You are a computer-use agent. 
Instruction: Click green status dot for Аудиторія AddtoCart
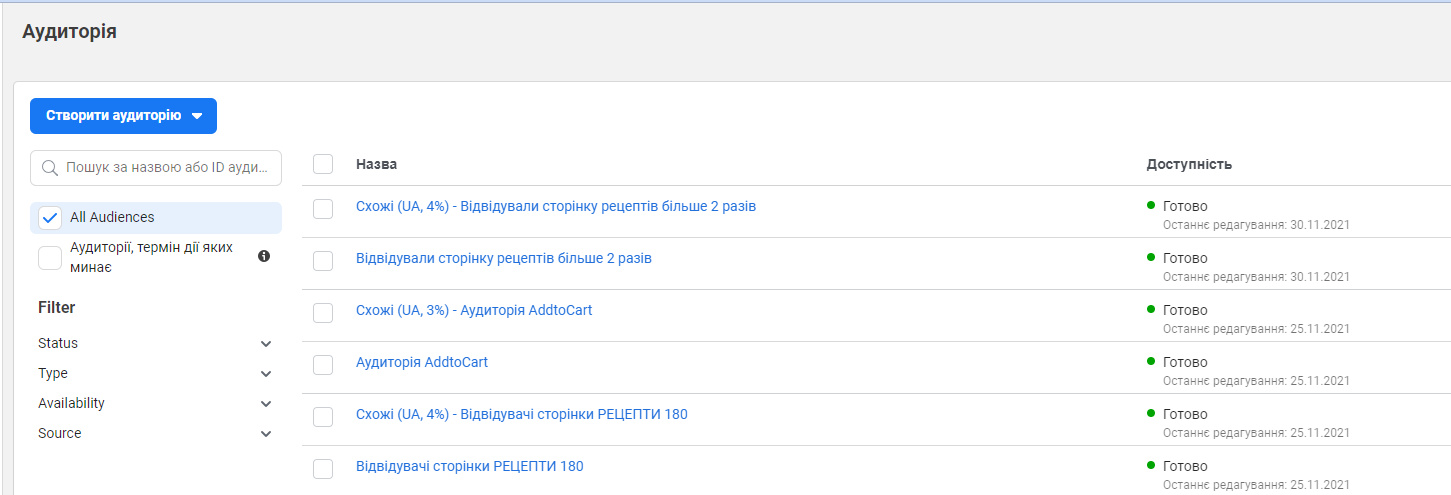pos(1151,361)
